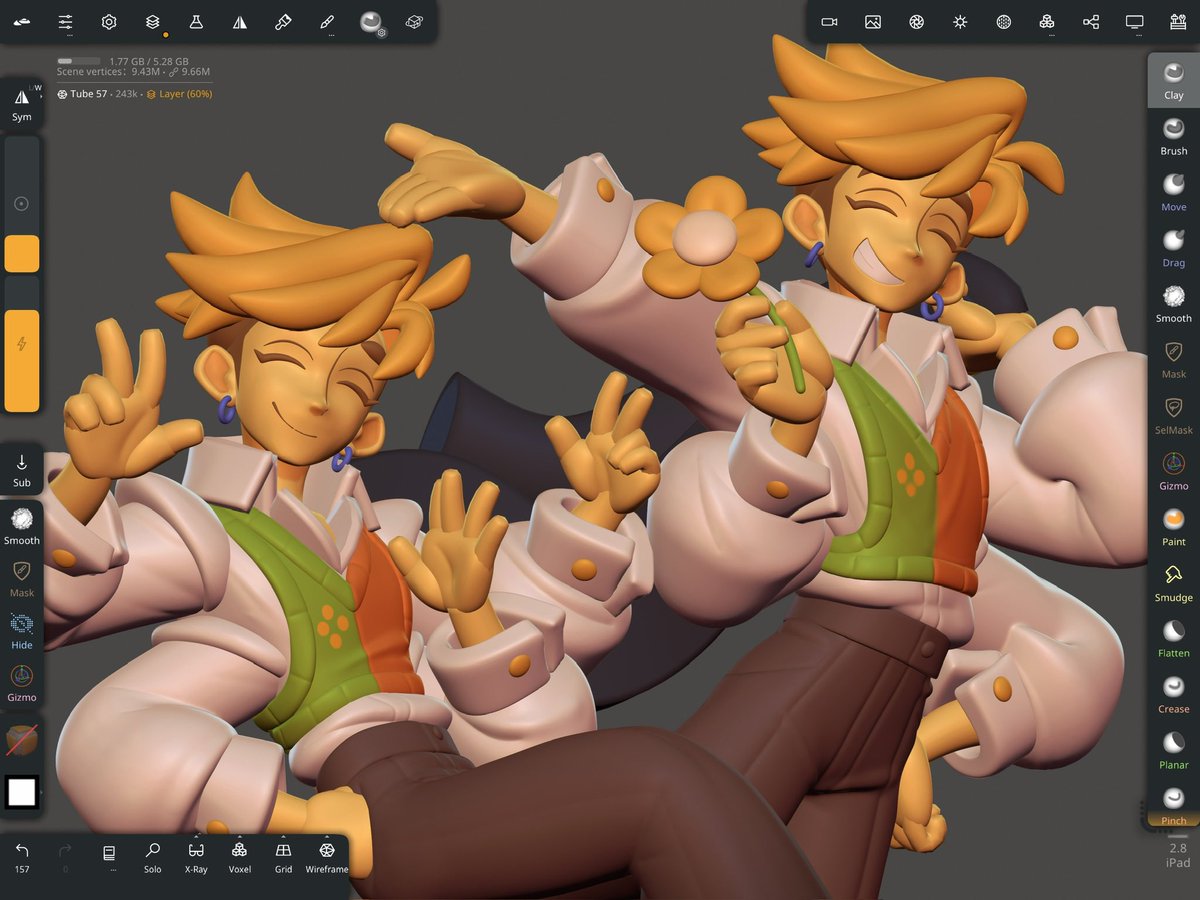Image resolution: width=1200 pixels, height=900 pixels.
Task: Open the Background image menu
Action: click(x=873, y=21)
